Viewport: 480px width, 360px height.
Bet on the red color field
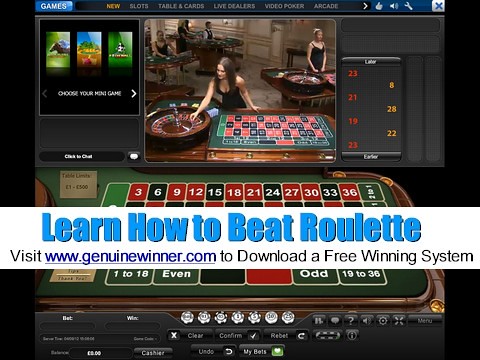269,277
